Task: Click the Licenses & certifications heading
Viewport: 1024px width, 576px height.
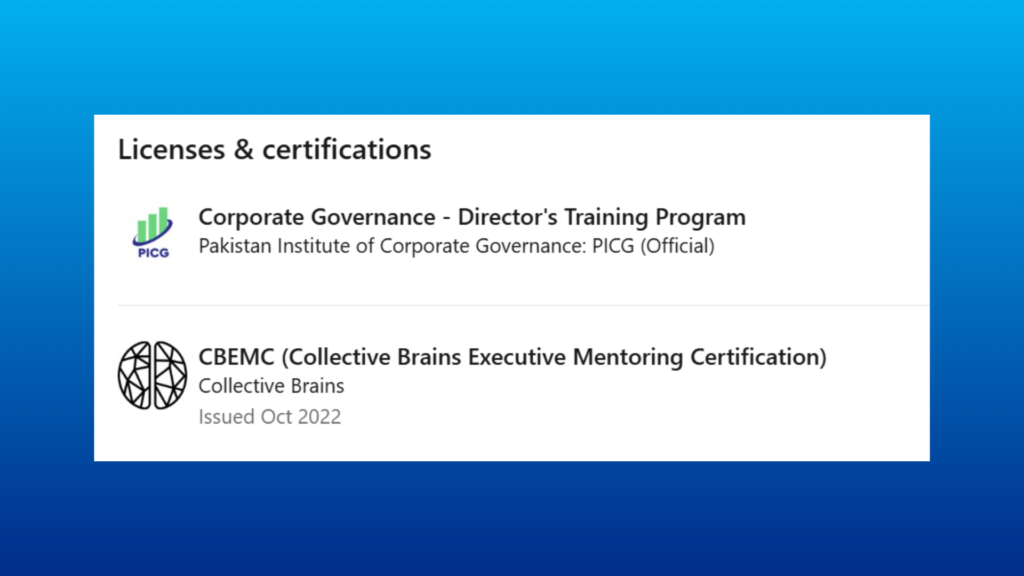Action: coord(274,150)
